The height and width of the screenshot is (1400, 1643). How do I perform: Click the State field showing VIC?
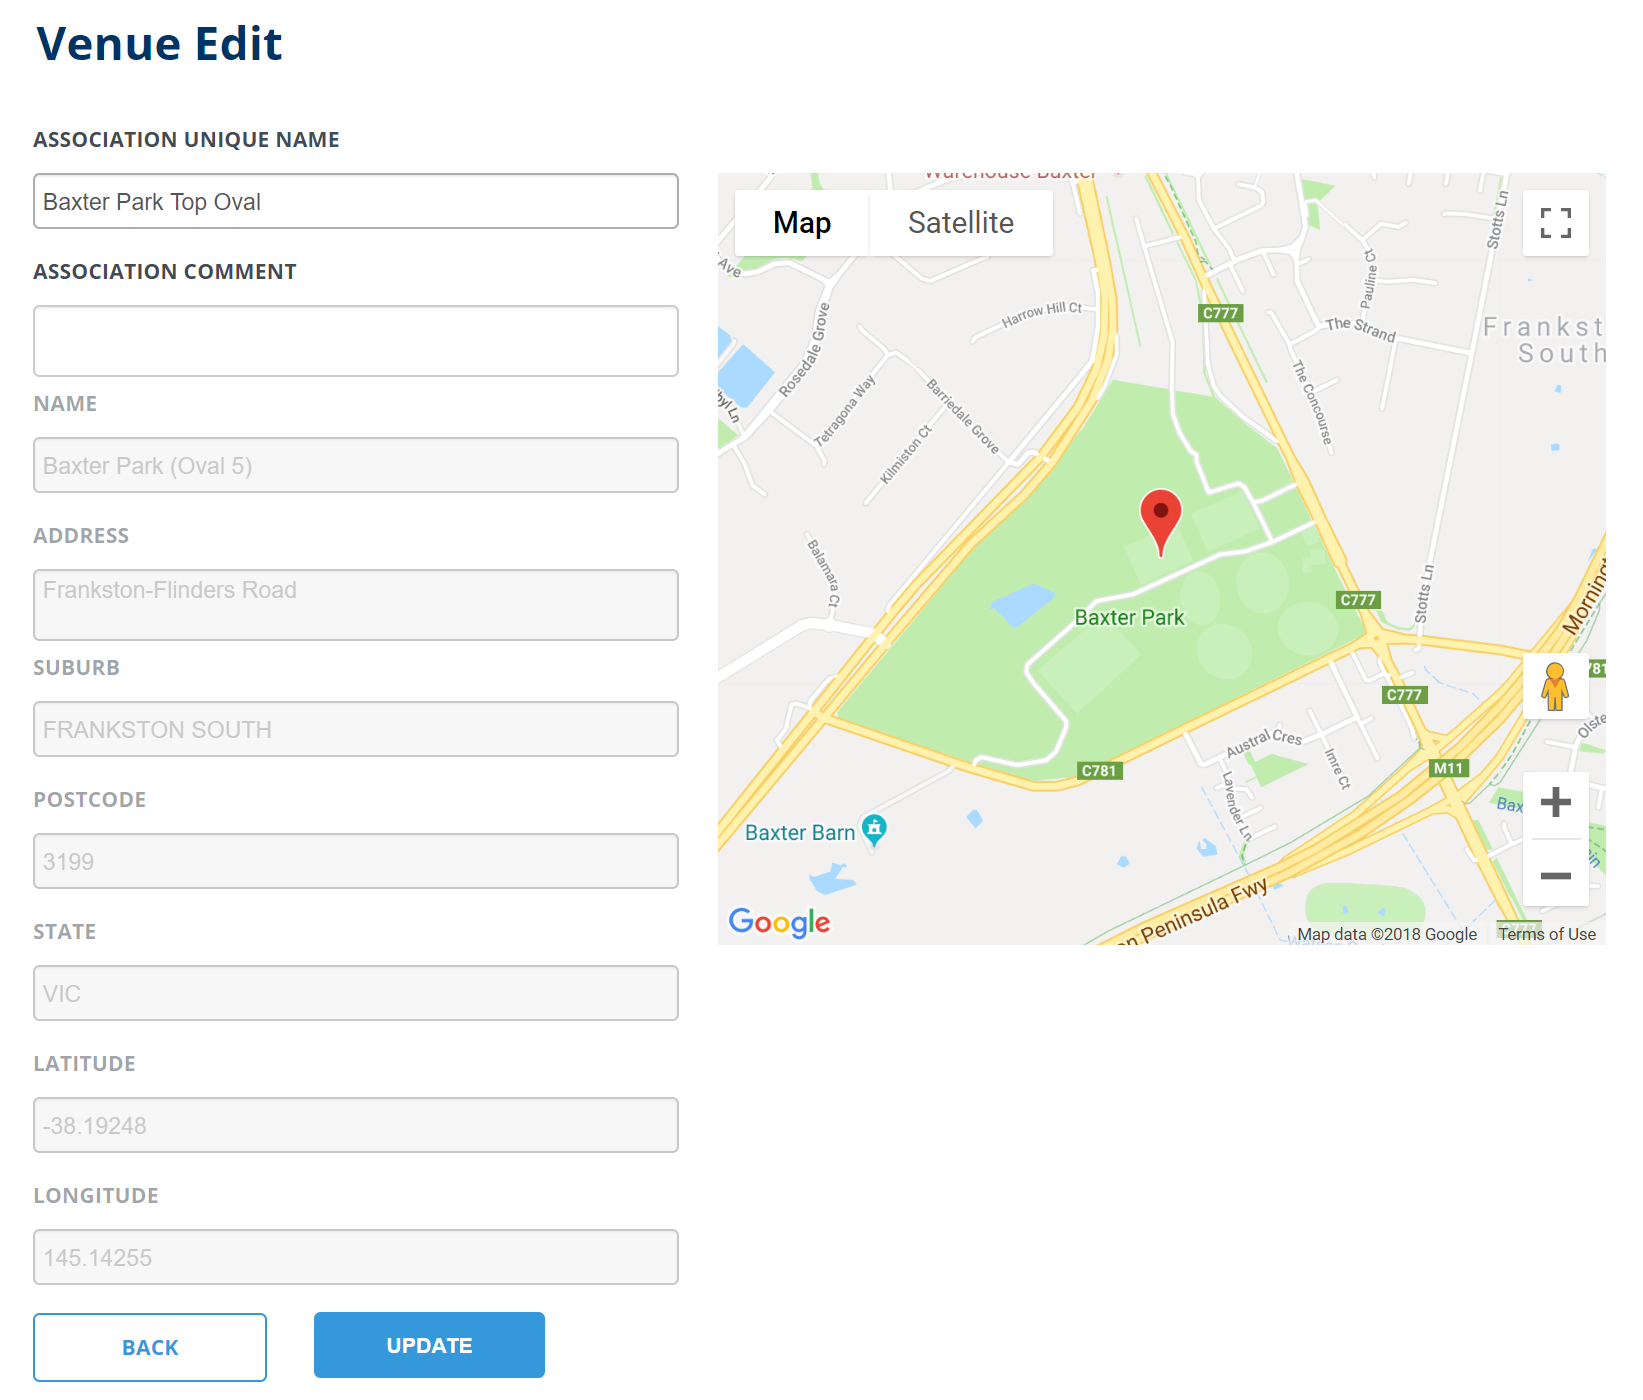tap(356, 993)
